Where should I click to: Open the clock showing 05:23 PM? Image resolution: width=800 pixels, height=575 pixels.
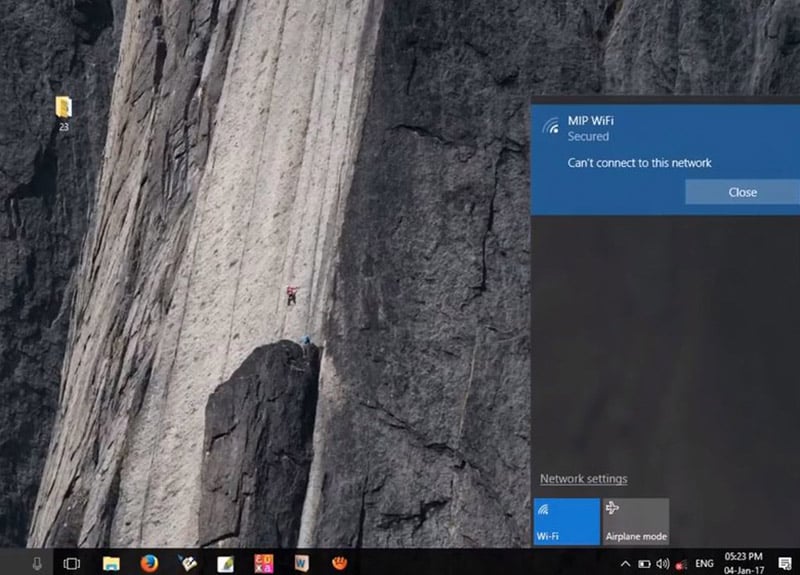click(744, 563)
